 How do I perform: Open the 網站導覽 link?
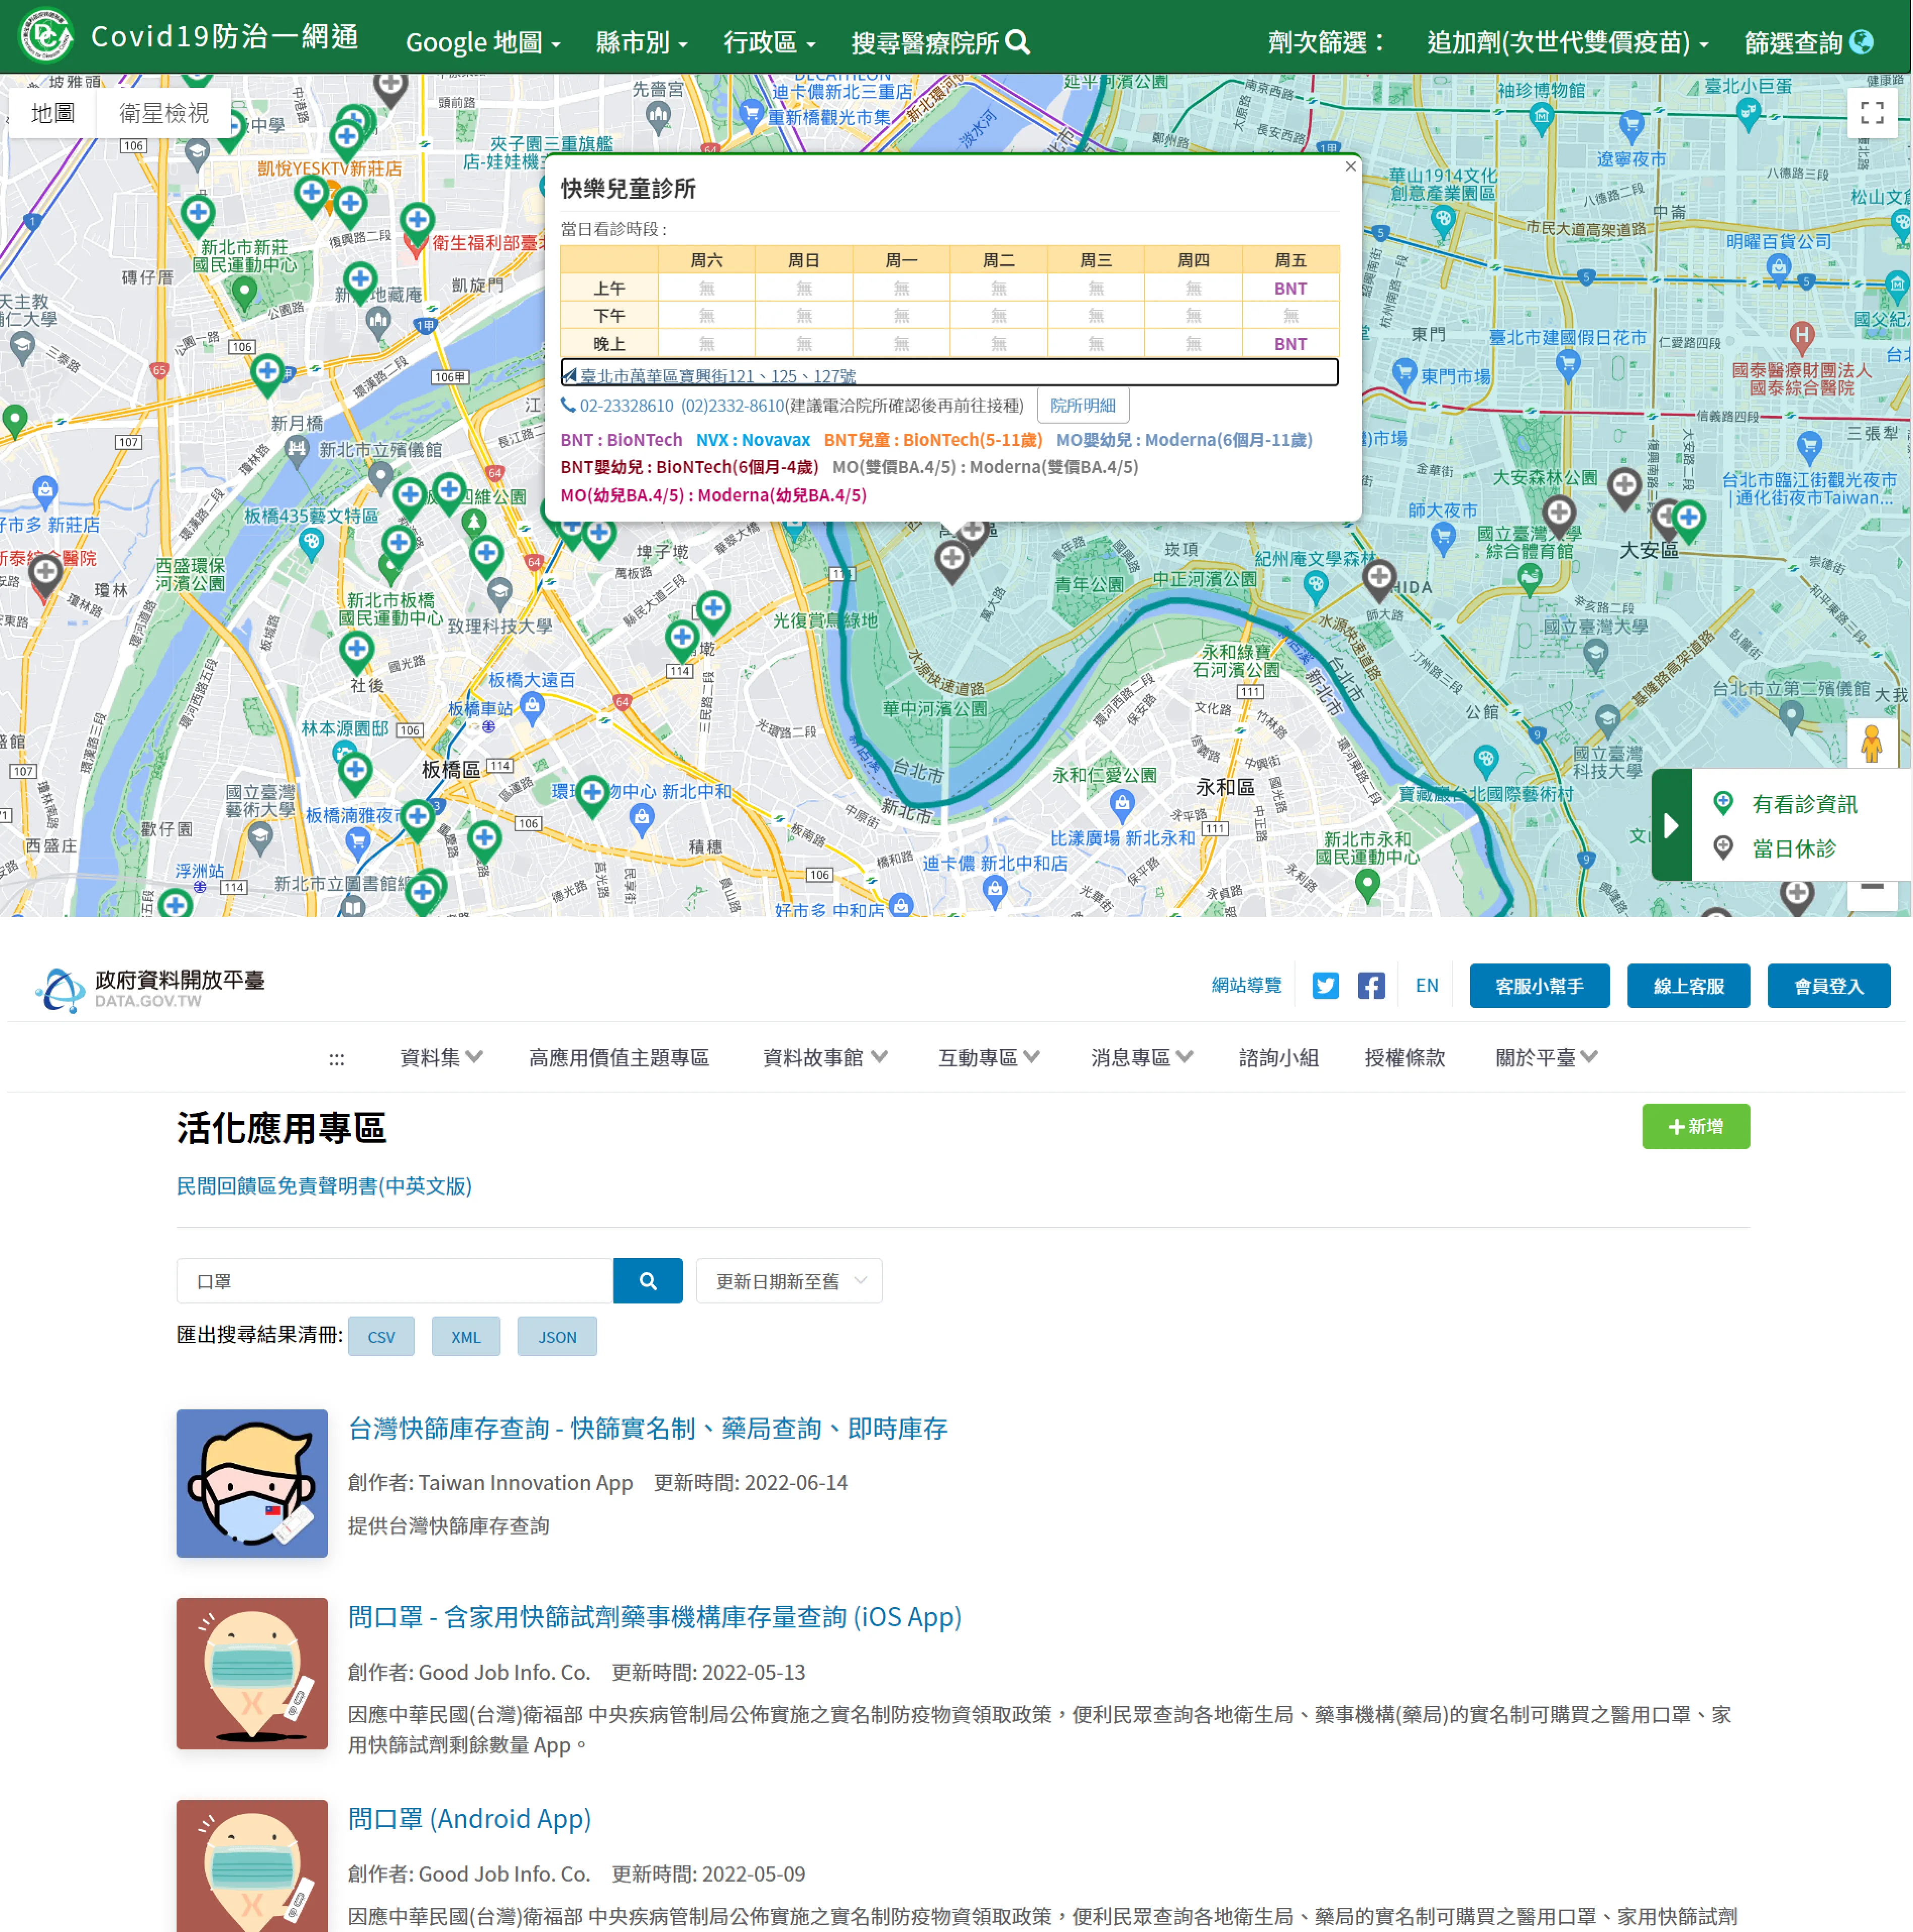click(x=1246, y=985)
